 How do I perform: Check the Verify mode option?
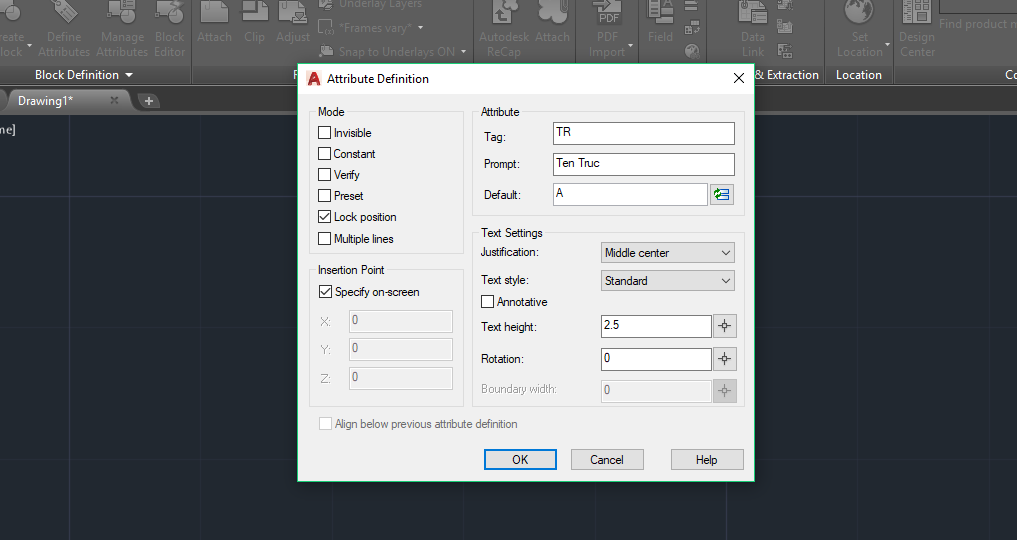[324, 174]
